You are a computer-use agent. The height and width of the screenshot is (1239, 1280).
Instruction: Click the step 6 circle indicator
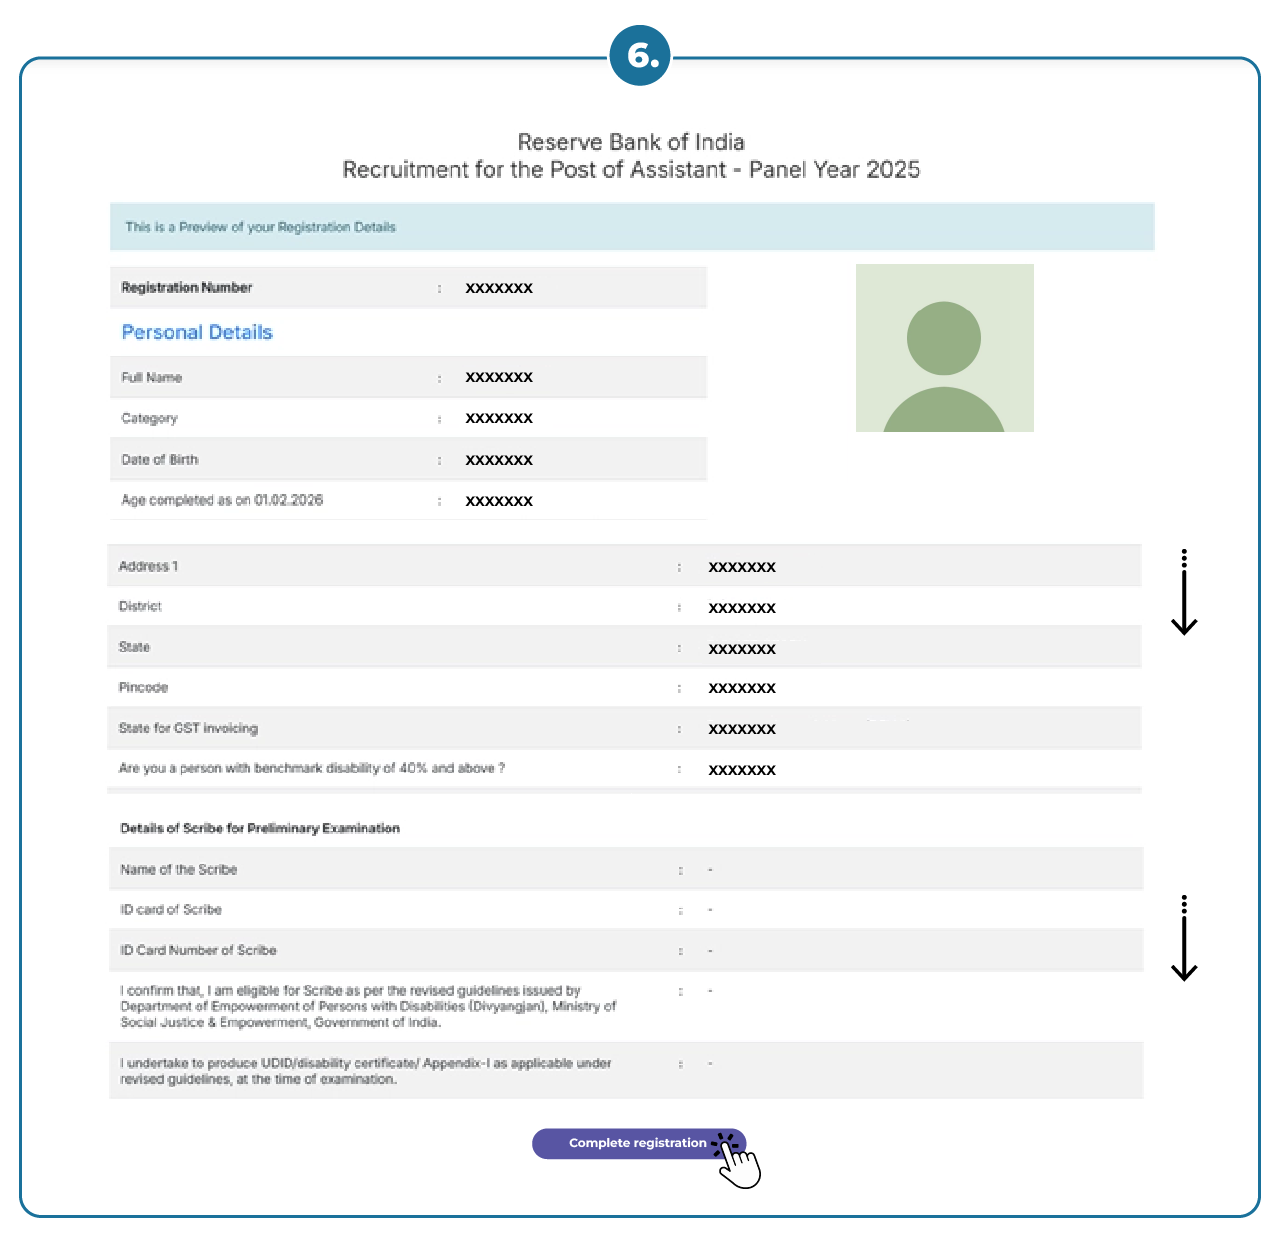coord(639,57)
